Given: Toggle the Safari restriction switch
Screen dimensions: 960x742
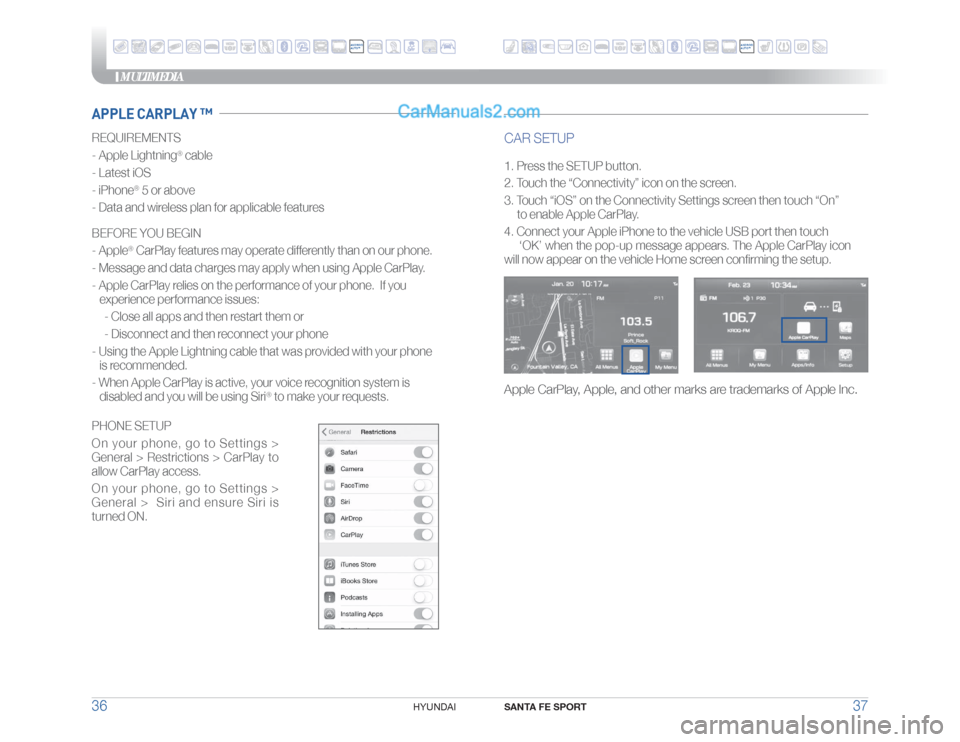Looking at the screenshot, I should [423, 452].
